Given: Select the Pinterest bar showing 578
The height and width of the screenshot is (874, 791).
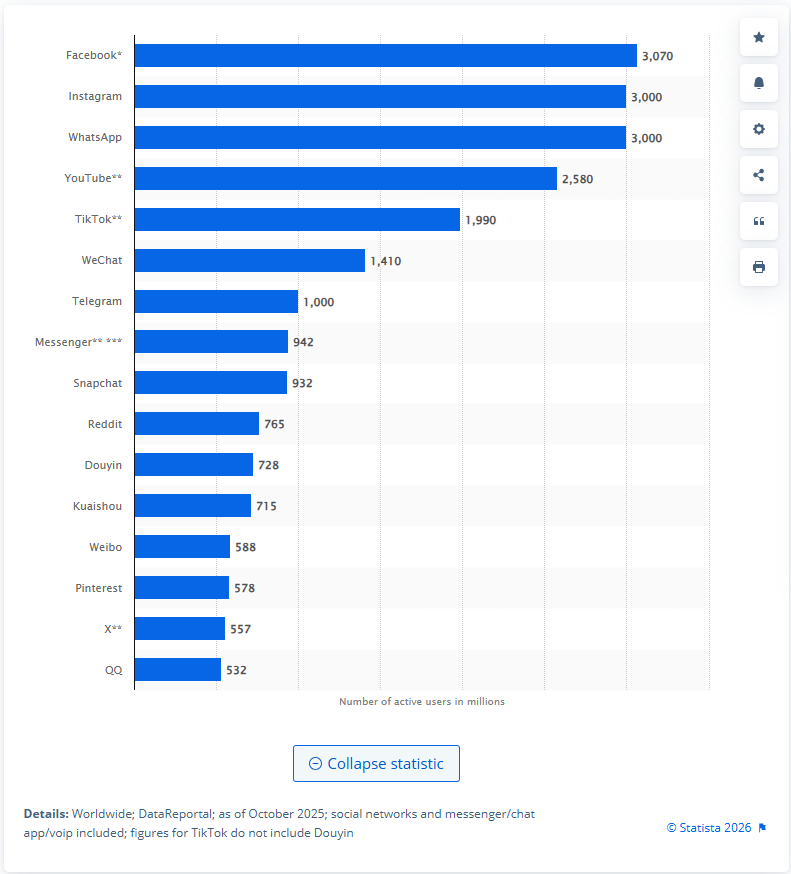Looking at the screenshot, I should click(181, 588).
